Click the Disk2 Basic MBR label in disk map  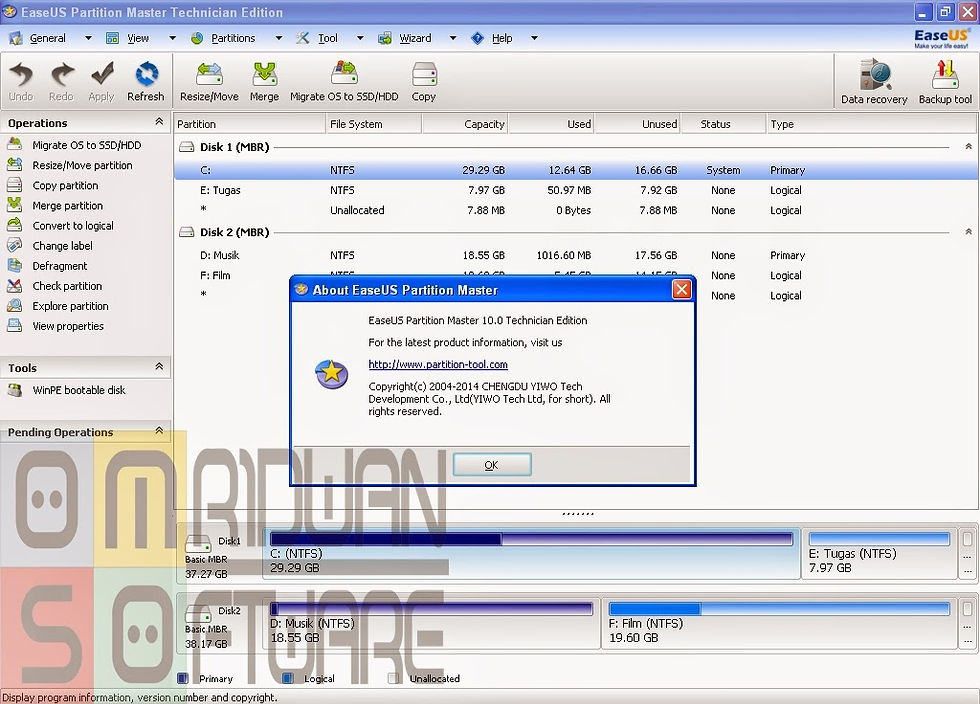[x=212, y=626]
